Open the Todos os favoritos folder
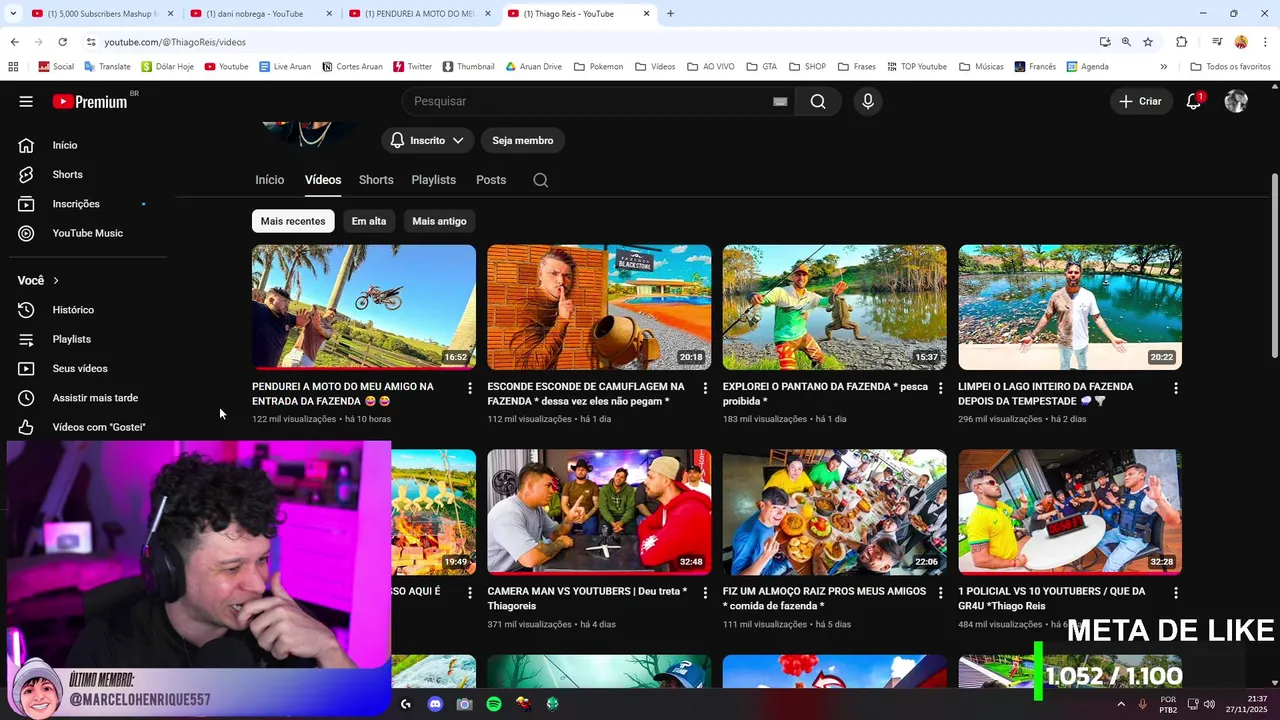The width and height of the screenshot is (1280, 720). point(1230,67)
